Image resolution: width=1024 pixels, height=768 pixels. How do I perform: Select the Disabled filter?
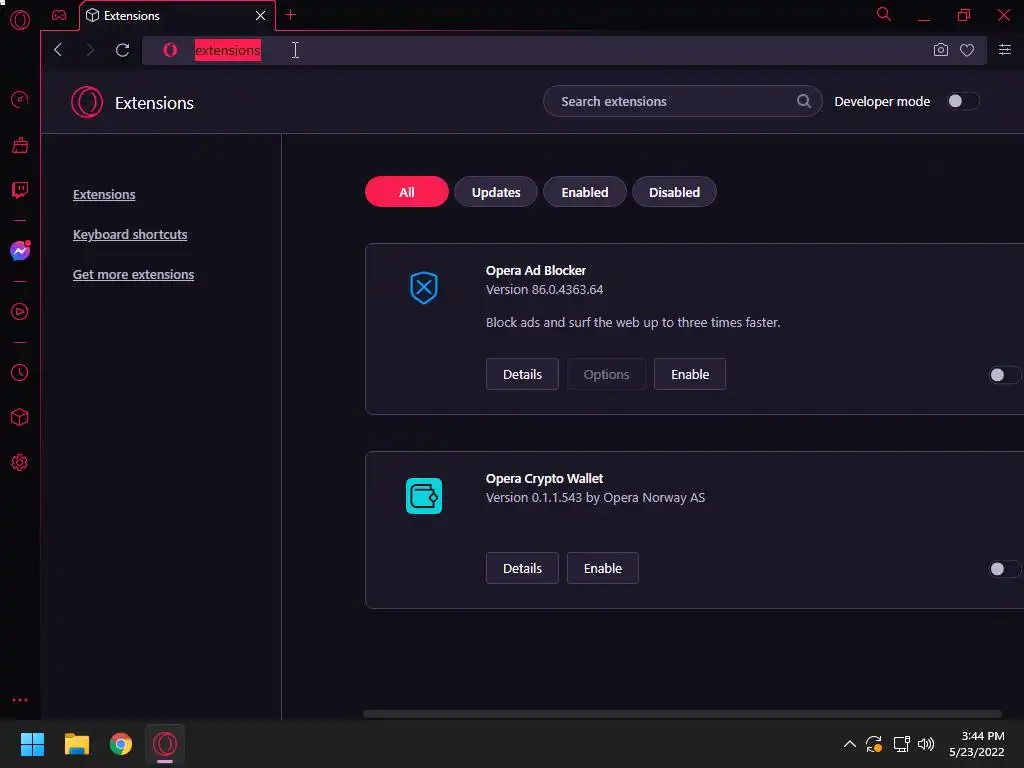click(x=674, y=192)
